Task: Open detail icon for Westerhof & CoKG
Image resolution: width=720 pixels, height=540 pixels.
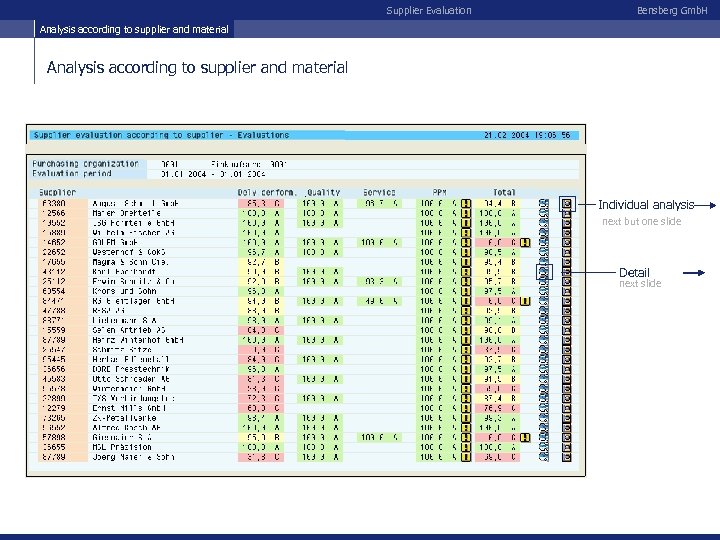Action: 544,252
